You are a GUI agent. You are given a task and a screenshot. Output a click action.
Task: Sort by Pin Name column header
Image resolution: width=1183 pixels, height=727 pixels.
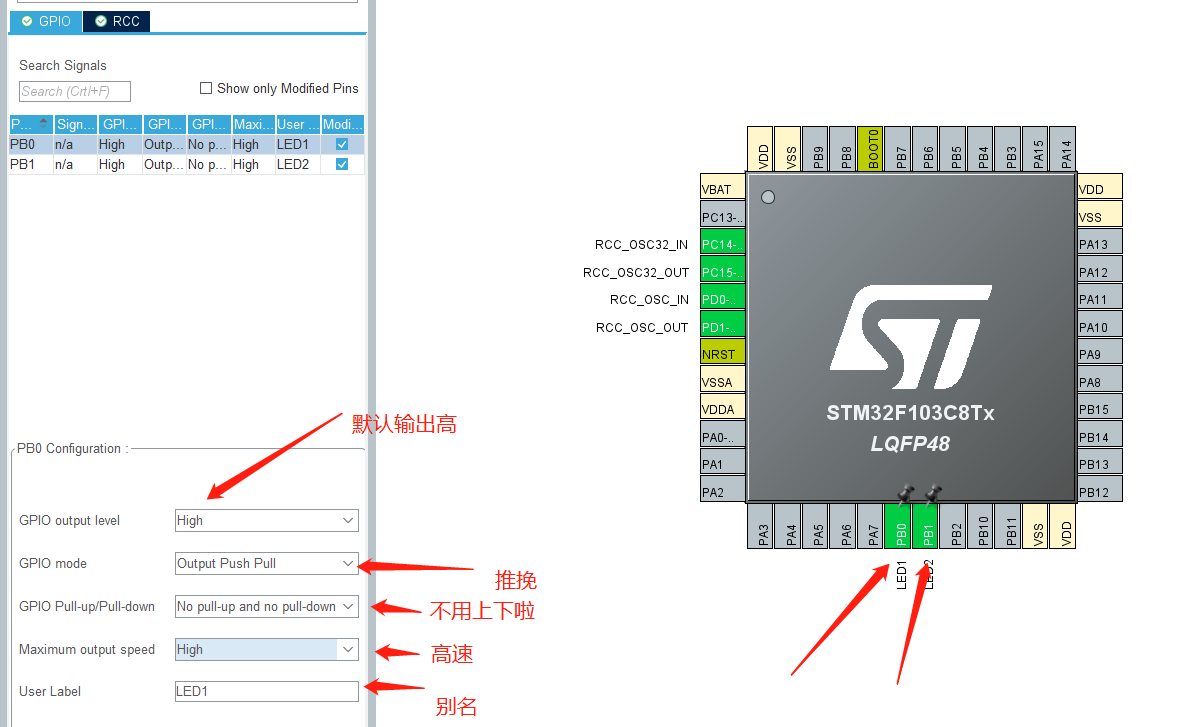[30, 124]
